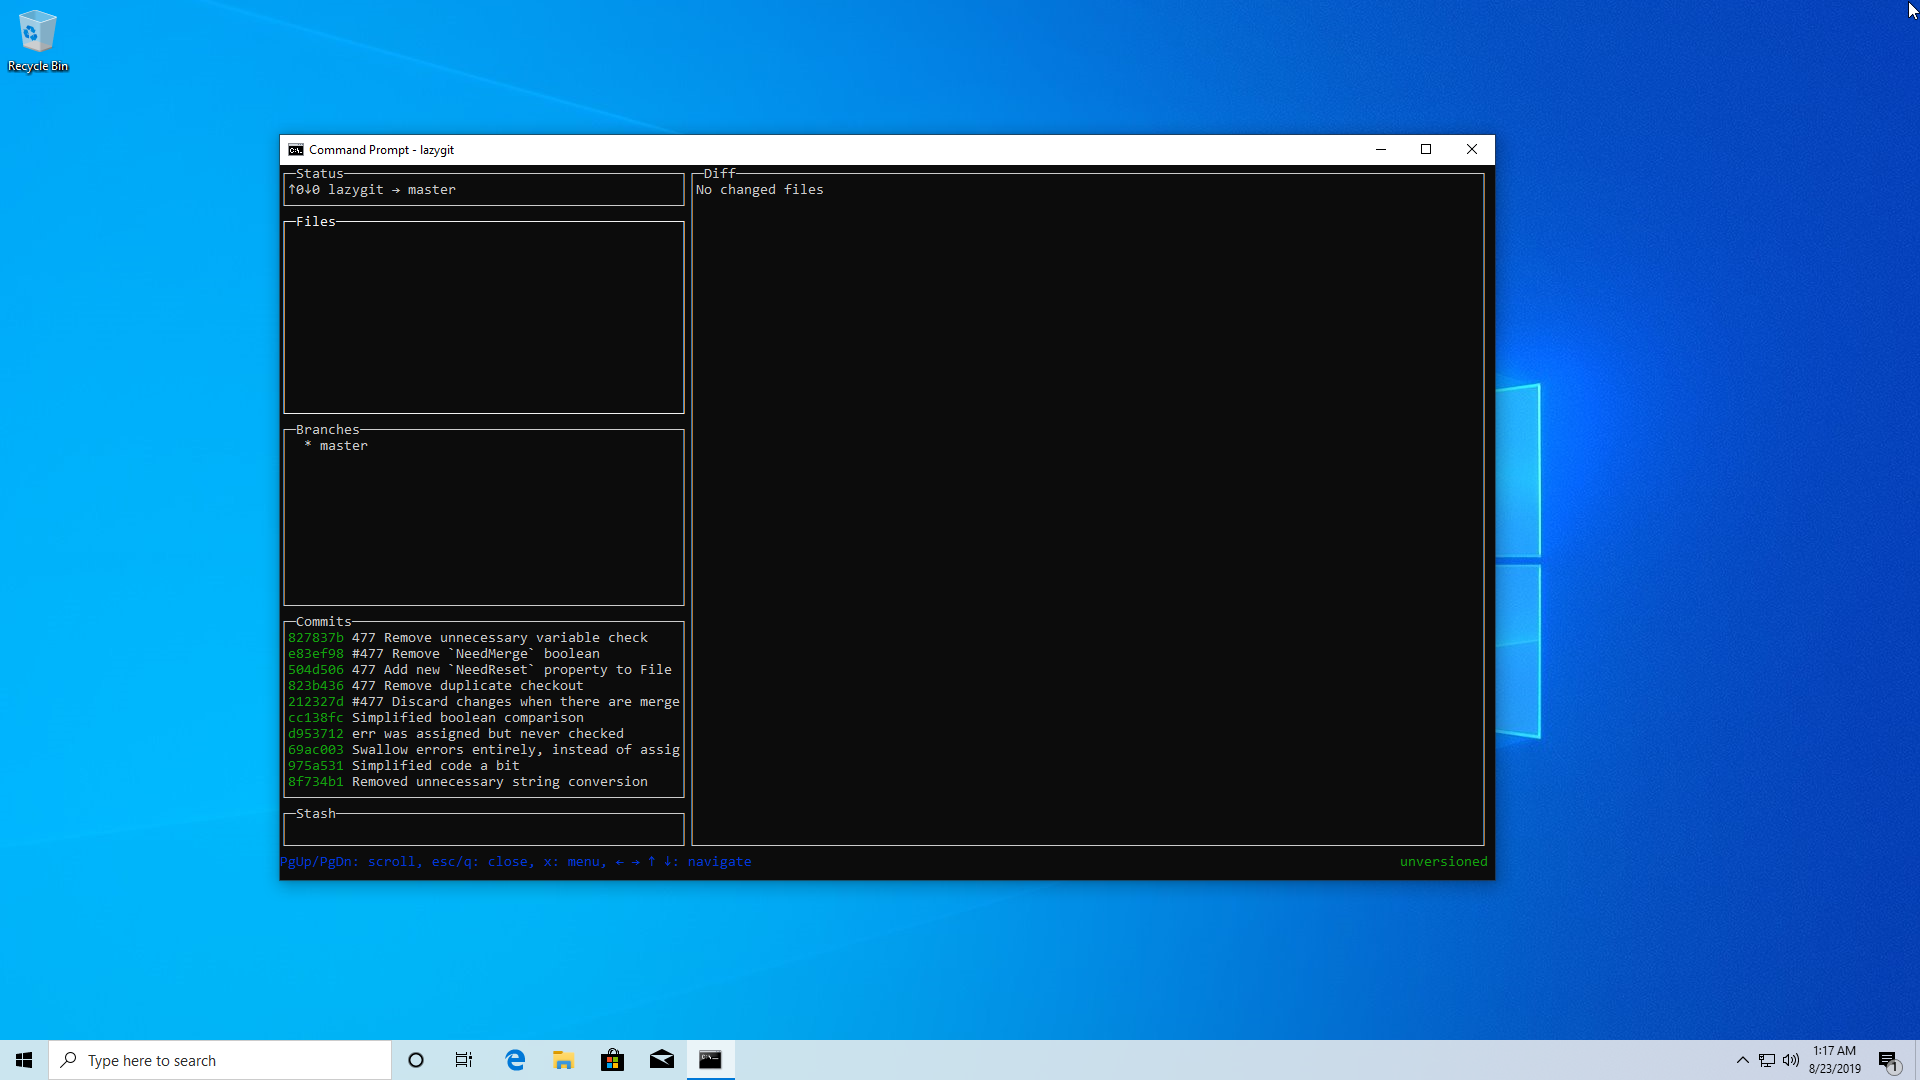Open the taskbar clock and date

tap(1835, 1060)
